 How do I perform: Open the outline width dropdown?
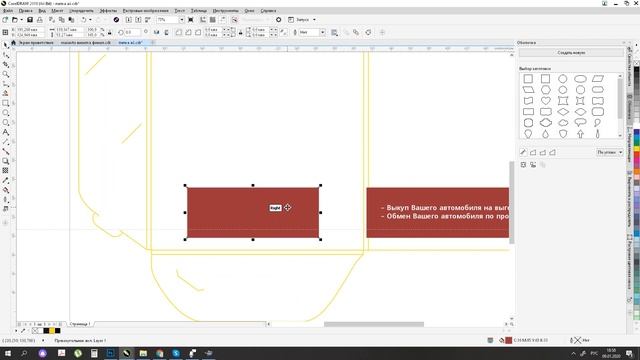(322, 32)
